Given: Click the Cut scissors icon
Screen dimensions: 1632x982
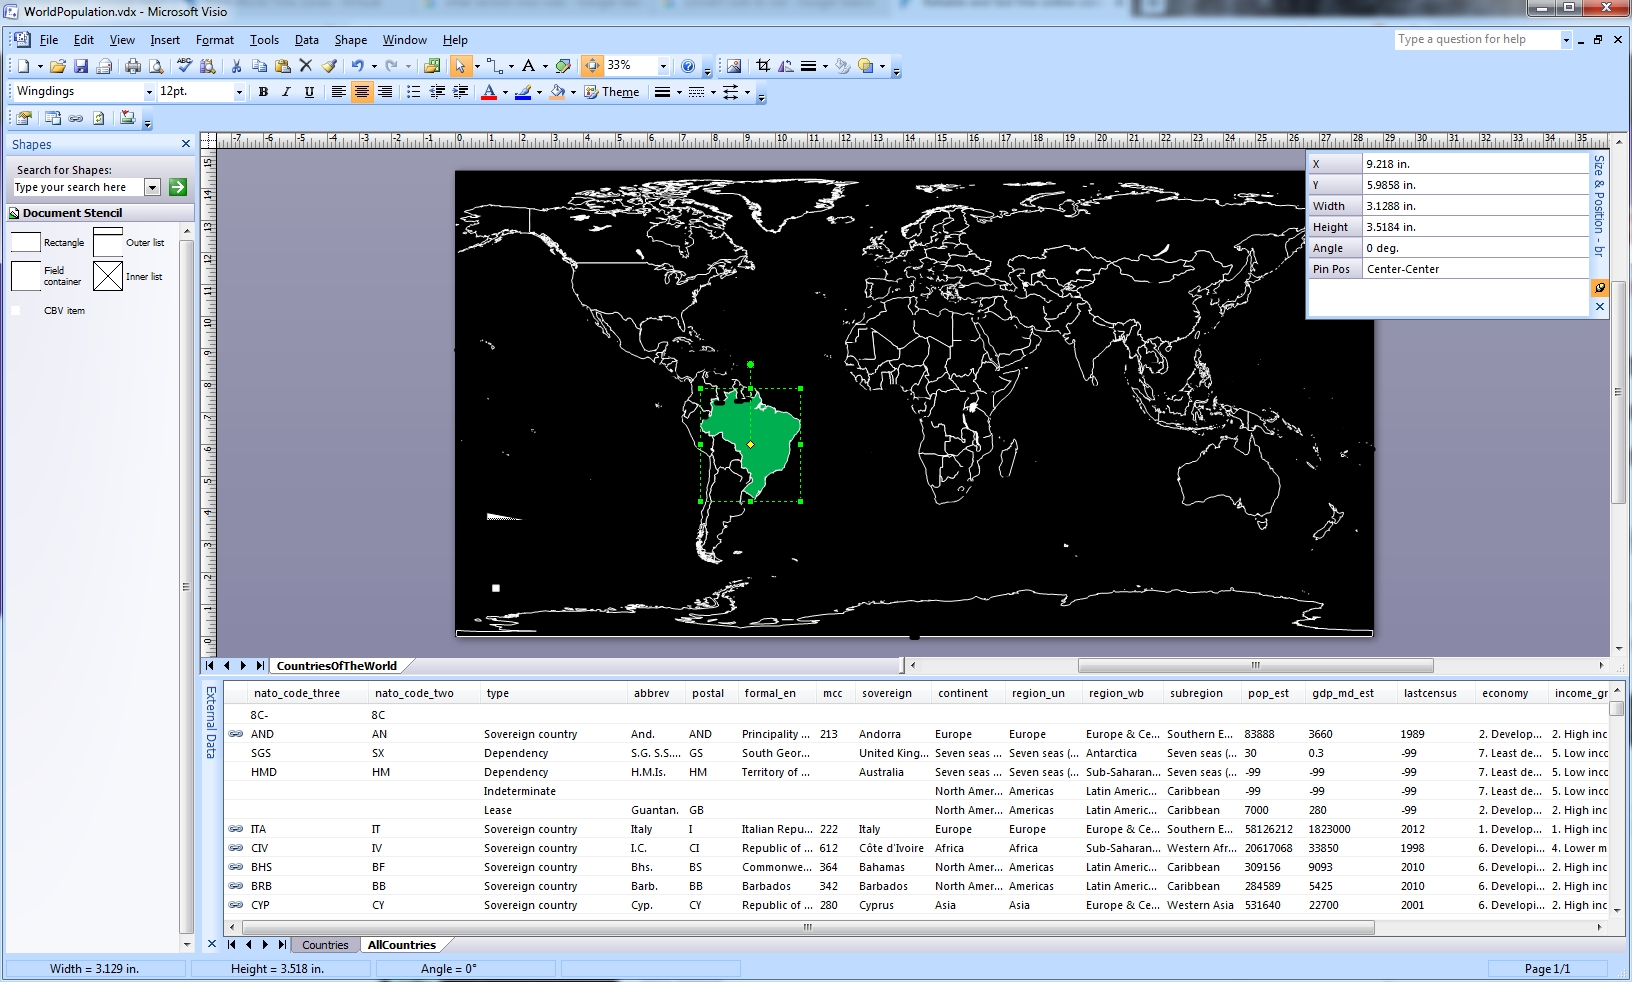Looking at the screenshot, I should point(236,66).
